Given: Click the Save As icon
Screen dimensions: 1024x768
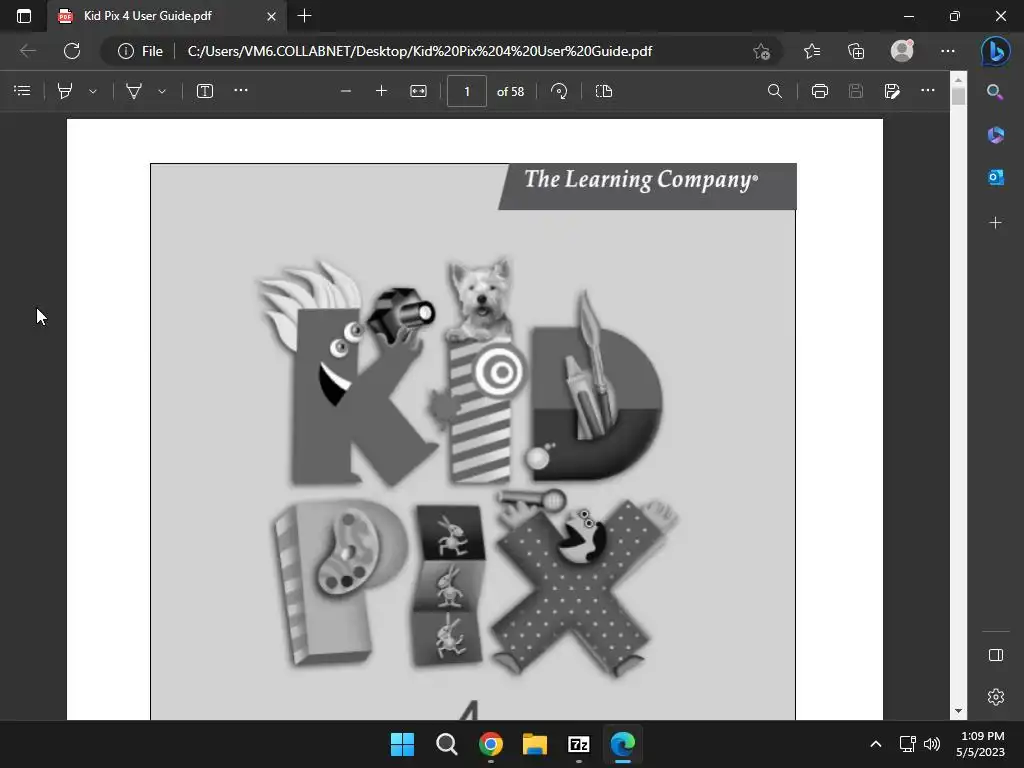Looking at the screenshot, I should [x=892, y=91].
